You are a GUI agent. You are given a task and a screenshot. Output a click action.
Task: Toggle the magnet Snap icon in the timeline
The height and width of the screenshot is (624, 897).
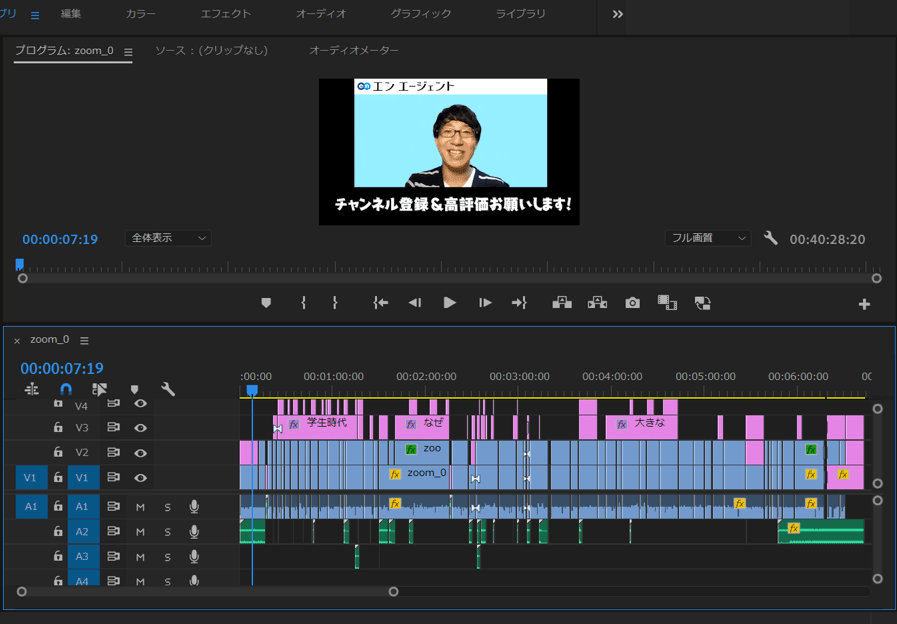point(66,389)
